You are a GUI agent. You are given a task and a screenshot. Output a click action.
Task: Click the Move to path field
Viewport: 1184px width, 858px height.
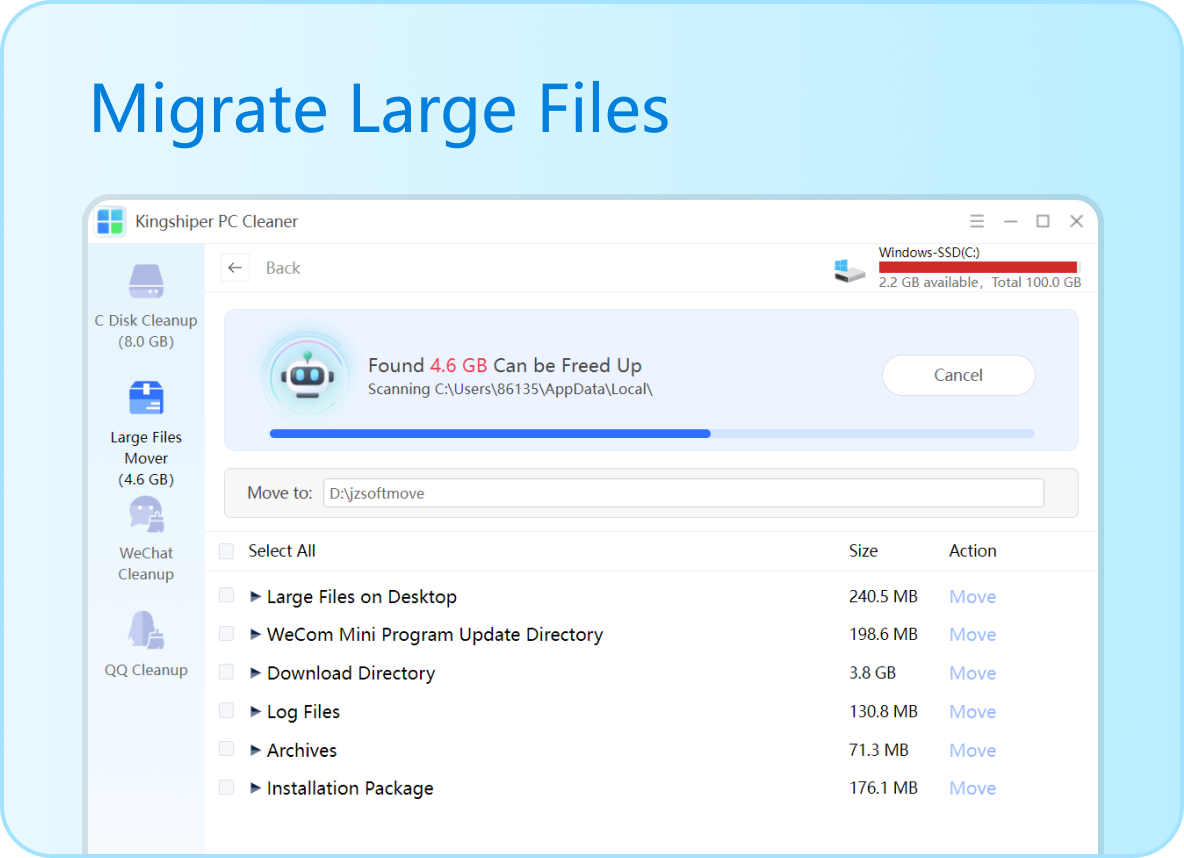coord(683,493)
